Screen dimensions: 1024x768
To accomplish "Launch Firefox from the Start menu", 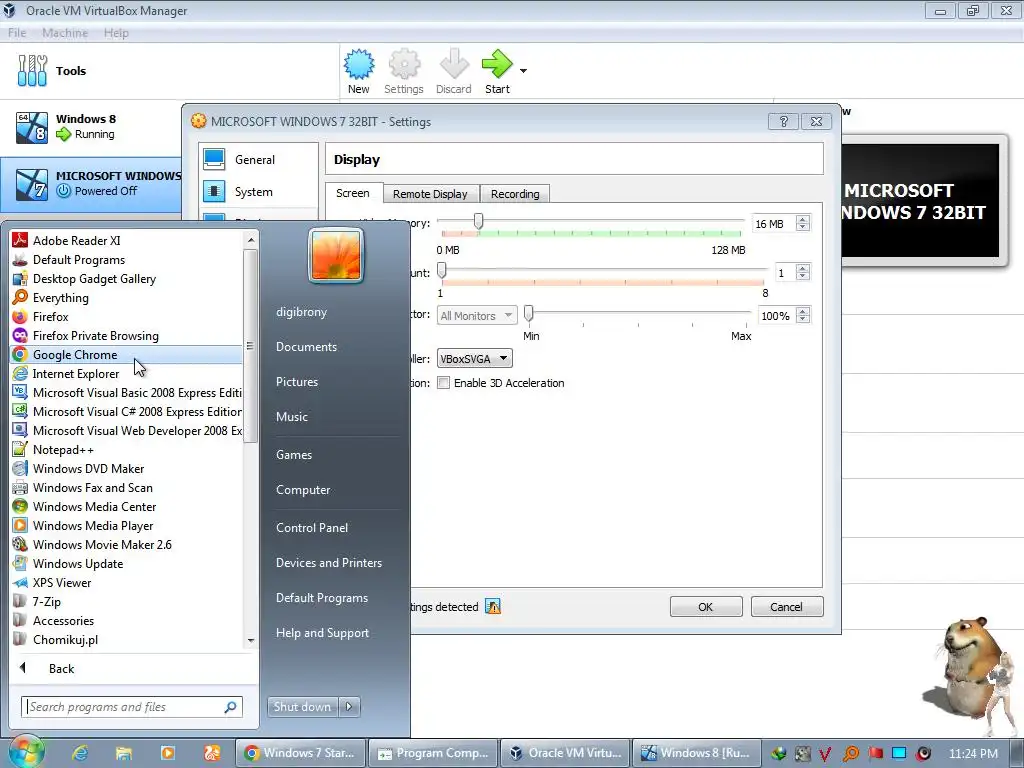I will [127, 316].
